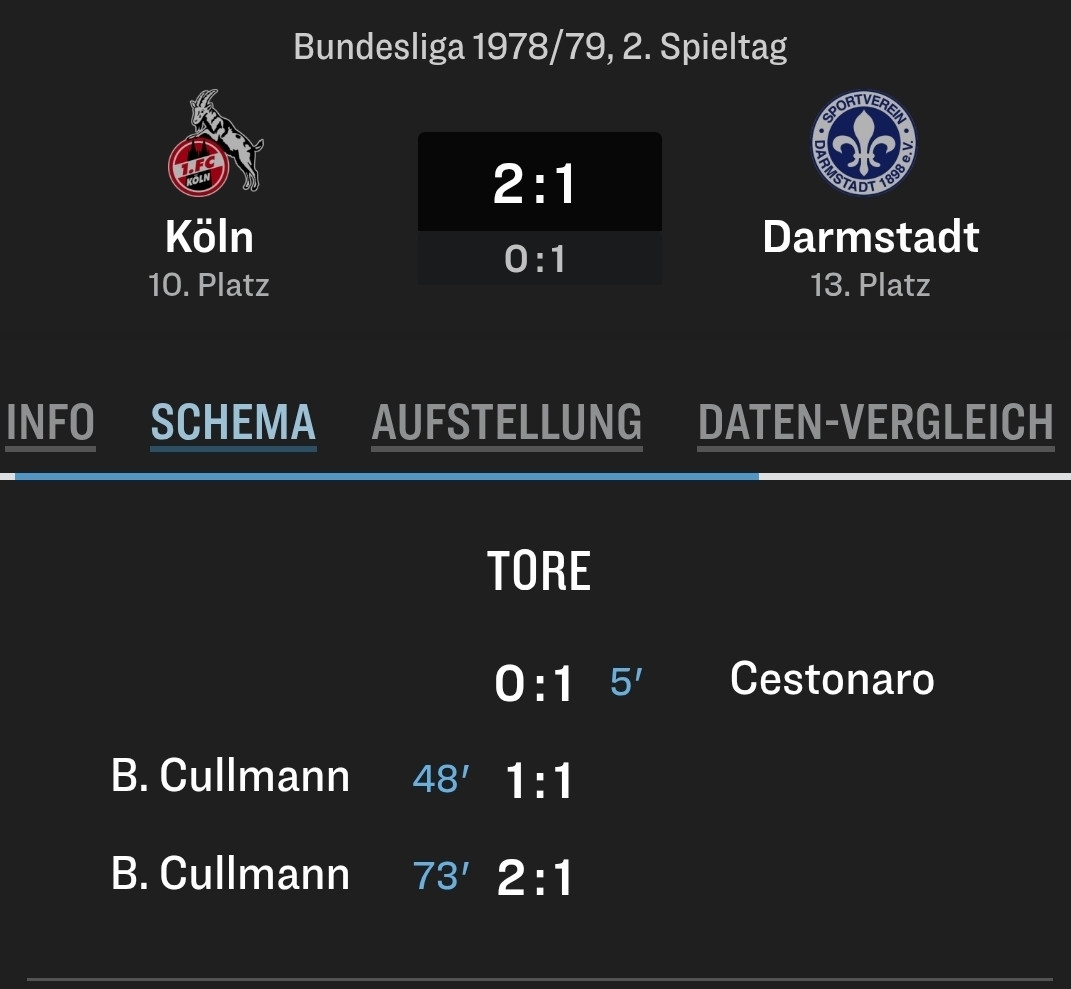Image resolution: width=1071 pixels, height=989 pixels.
Task: Open the DATEN-VERGLEICH tab
Action: coord(875,423)
